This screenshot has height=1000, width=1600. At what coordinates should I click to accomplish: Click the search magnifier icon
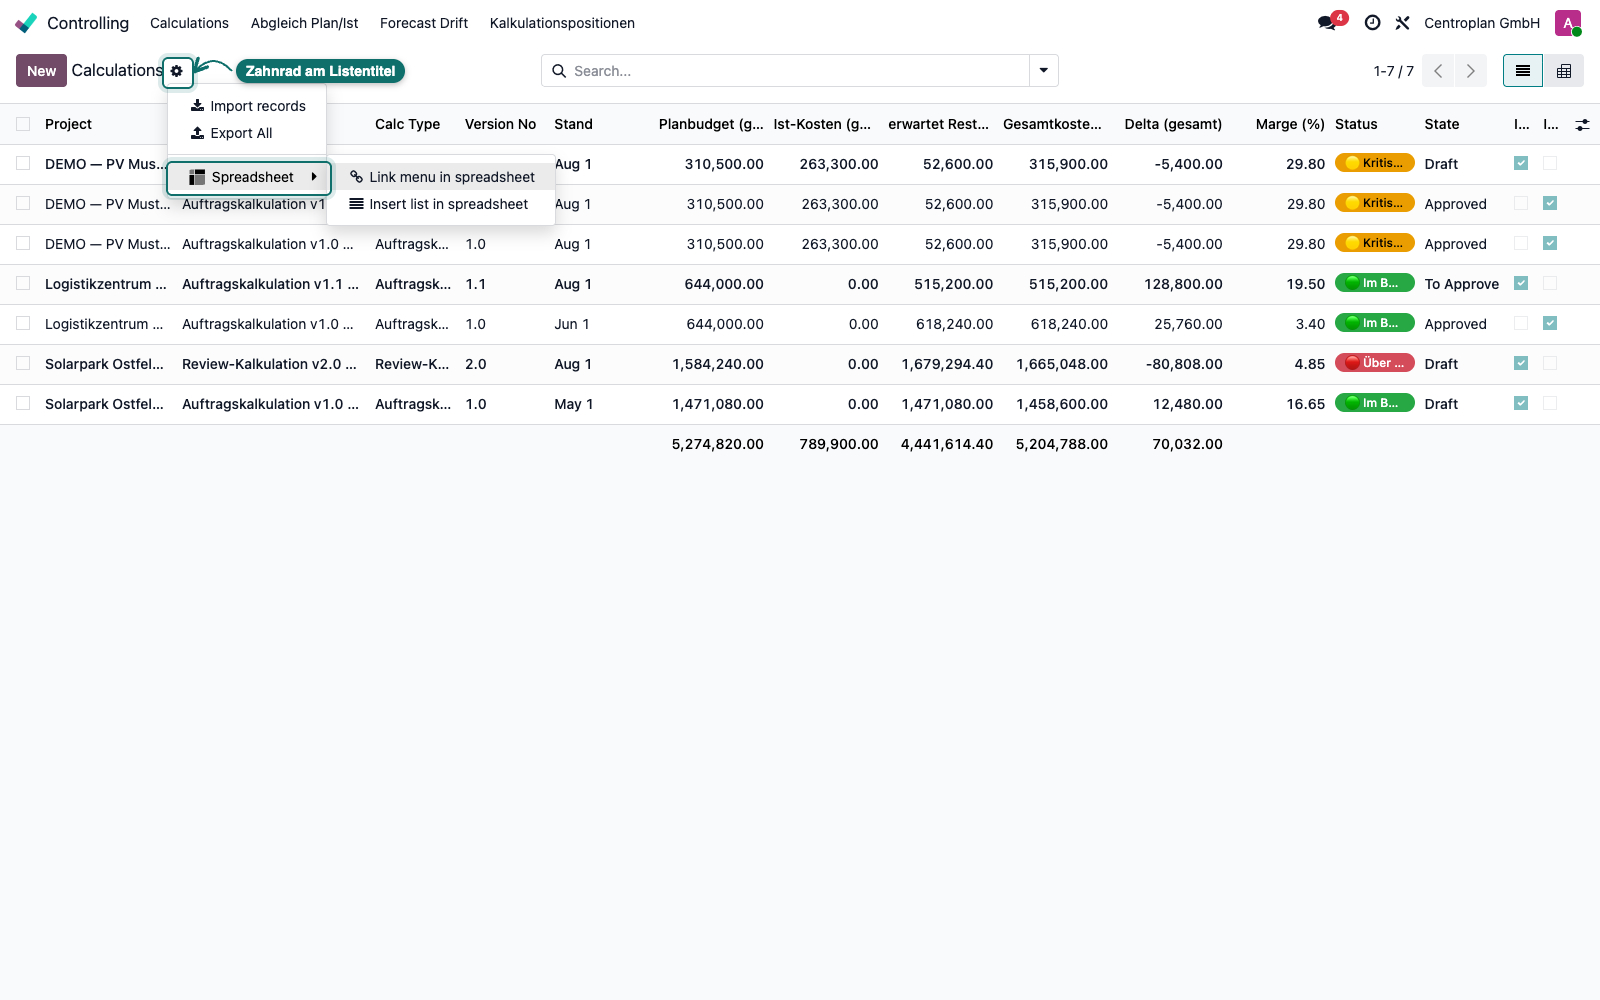pos(559,71)
